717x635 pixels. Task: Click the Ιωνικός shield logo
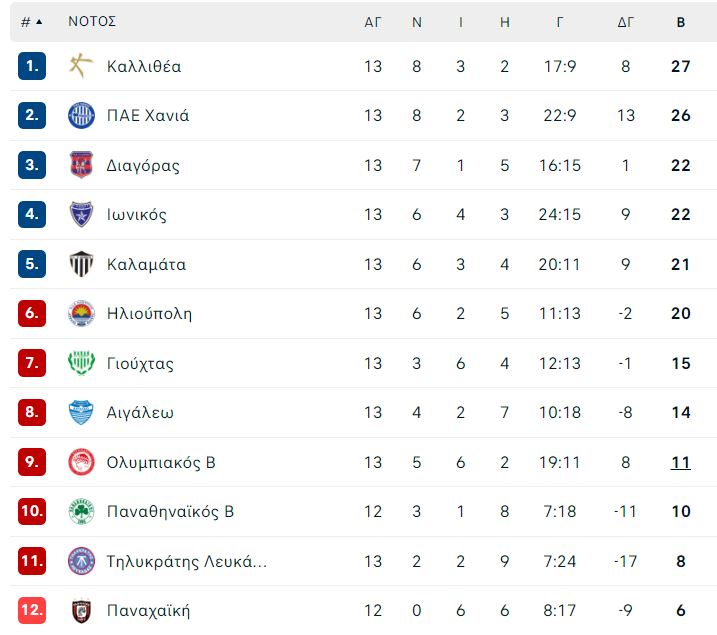(x=81, y=214)
